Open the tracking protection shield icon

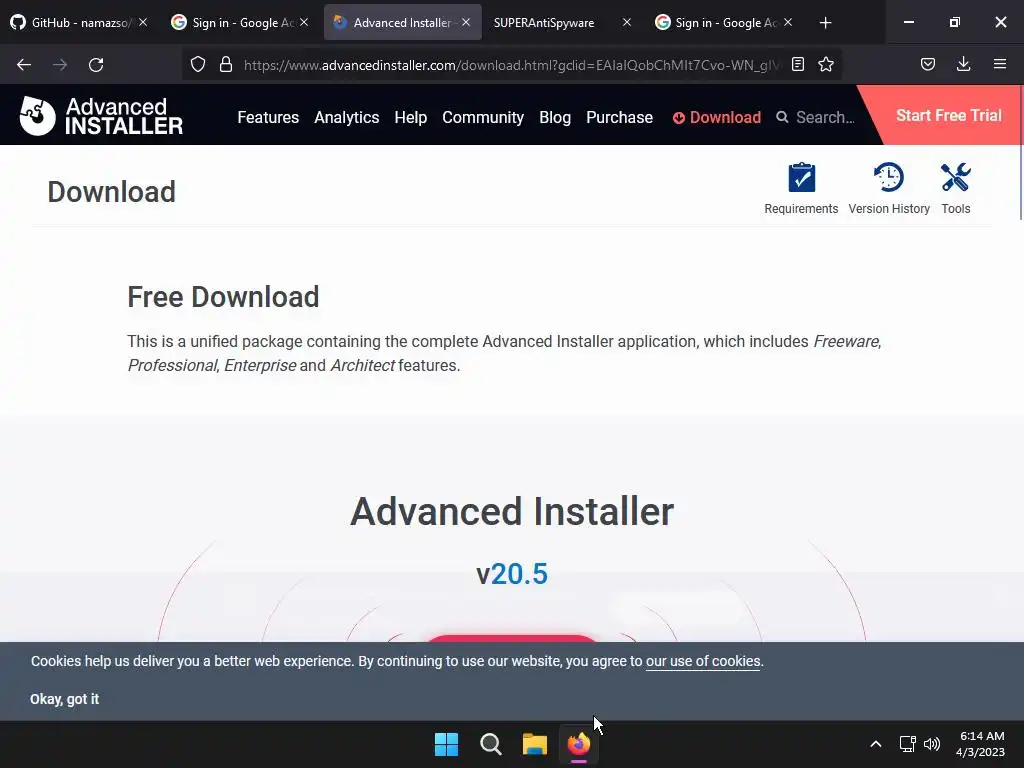(x=198, y=65)
